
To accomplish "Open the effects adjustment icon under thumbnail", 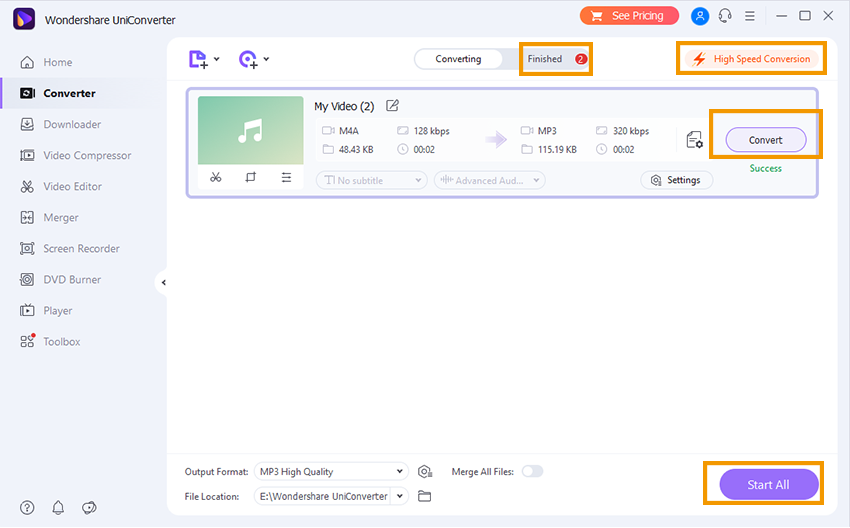I will 286,178.
